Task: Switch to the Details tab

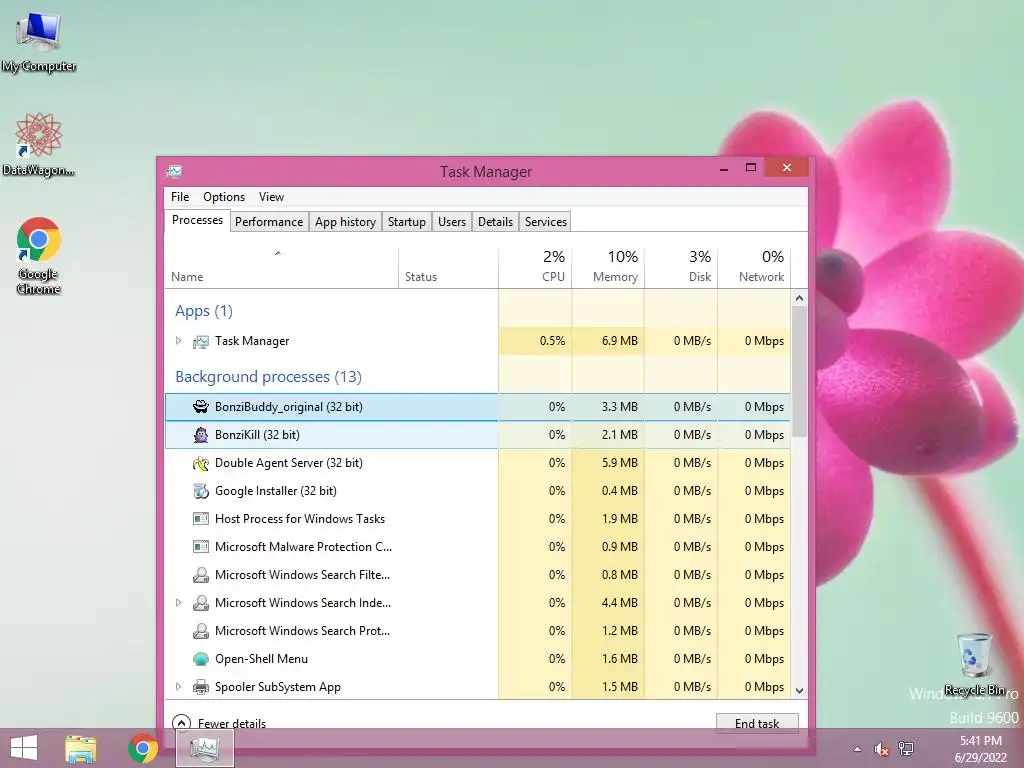Action: pyautogui.click(x=496, y=222)
